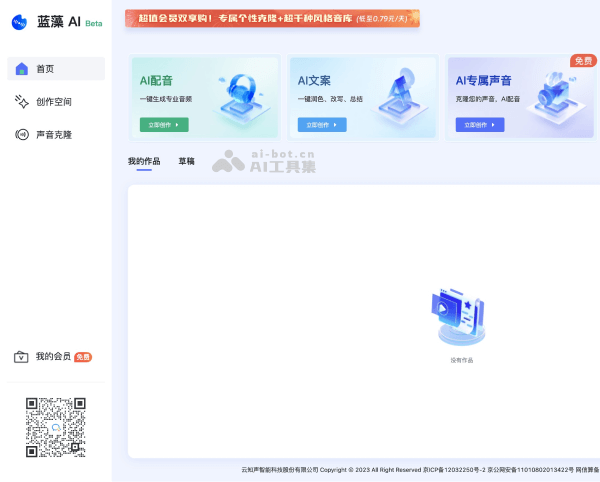Image resolution: width=600 pixels, height=482 pixels.
Task: Open the orange membership promotion banner
Action: pyautogui.click(x=272, y=18)
